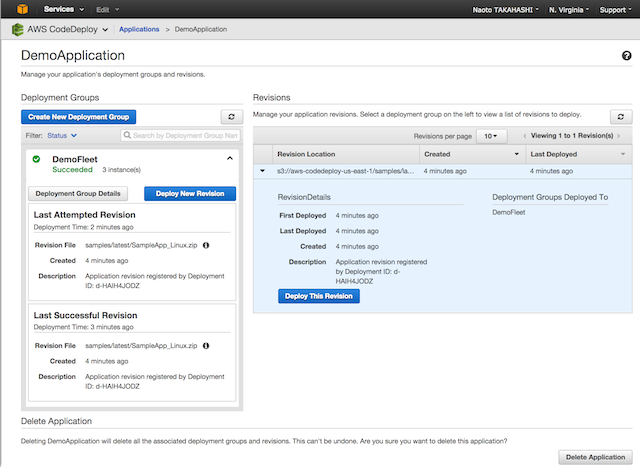The height and width of the screenshot is (467, 640).
Task: Click the DemoFleet green success checkmark
Action: point(36,159)
